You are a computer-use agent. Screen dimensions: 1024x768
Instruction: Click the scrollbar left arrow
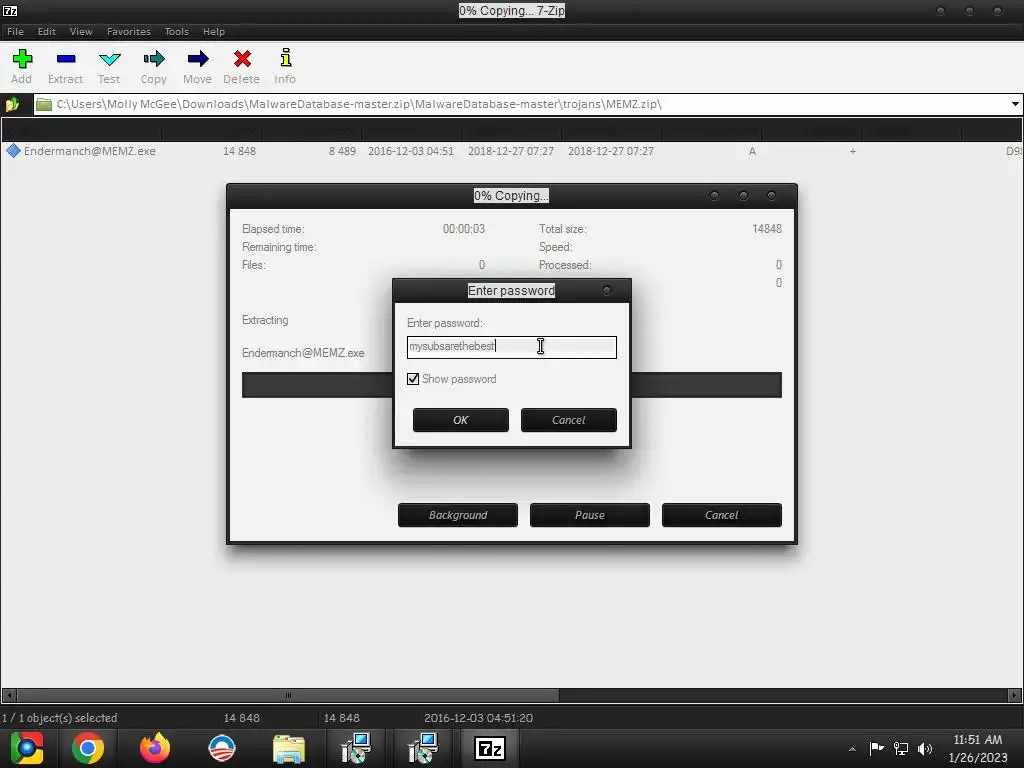(8, 696)
